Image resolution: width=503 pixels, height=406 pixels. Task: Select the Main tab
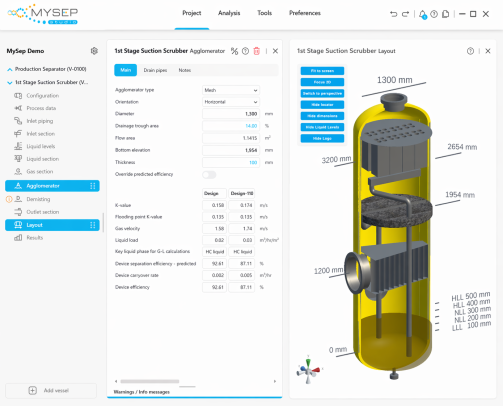(x=126, y=70)
